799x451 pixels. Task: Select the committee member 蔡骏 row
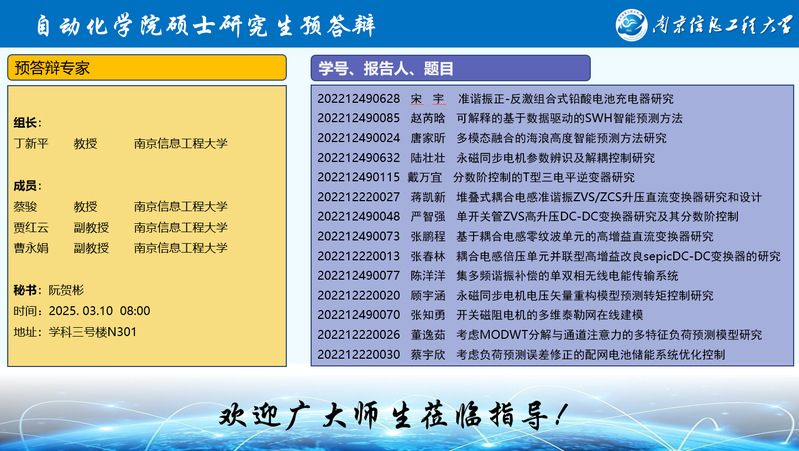pos(120,207)
